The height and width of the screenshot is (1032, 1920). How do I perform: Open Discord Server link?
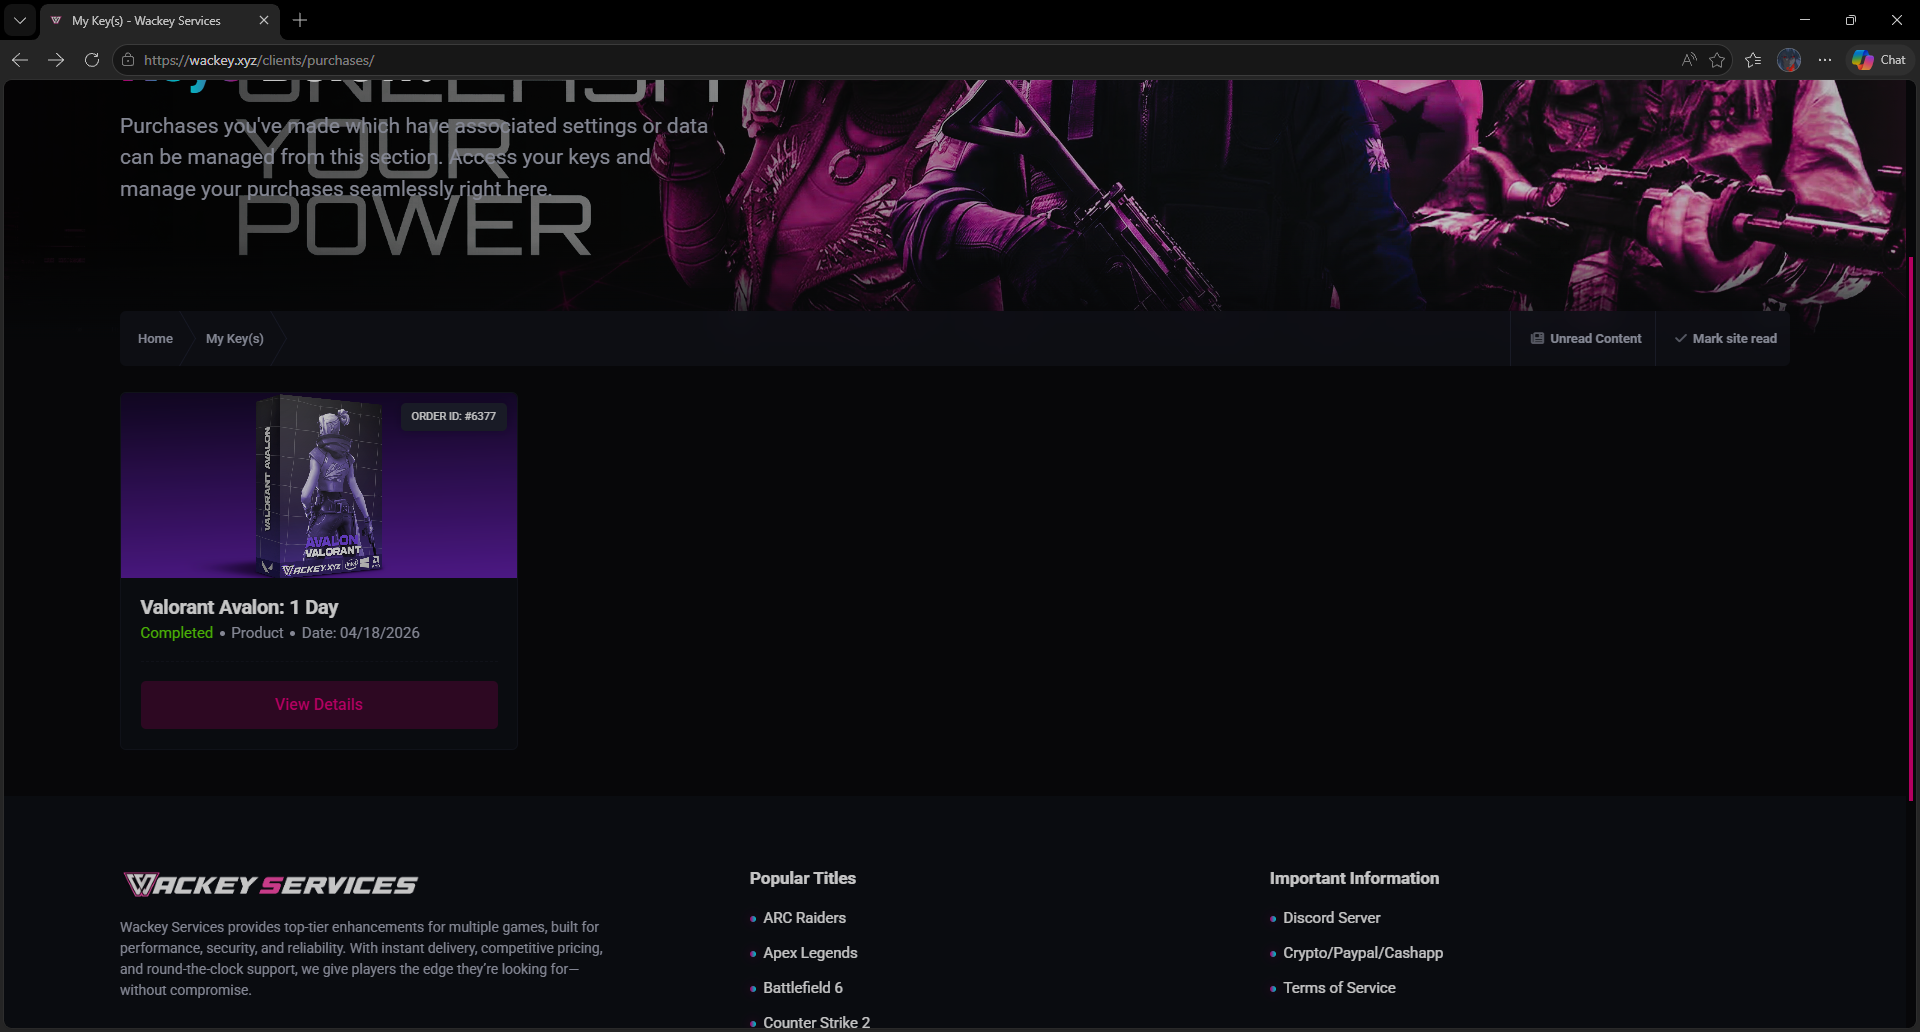[x=1331, y=918]
